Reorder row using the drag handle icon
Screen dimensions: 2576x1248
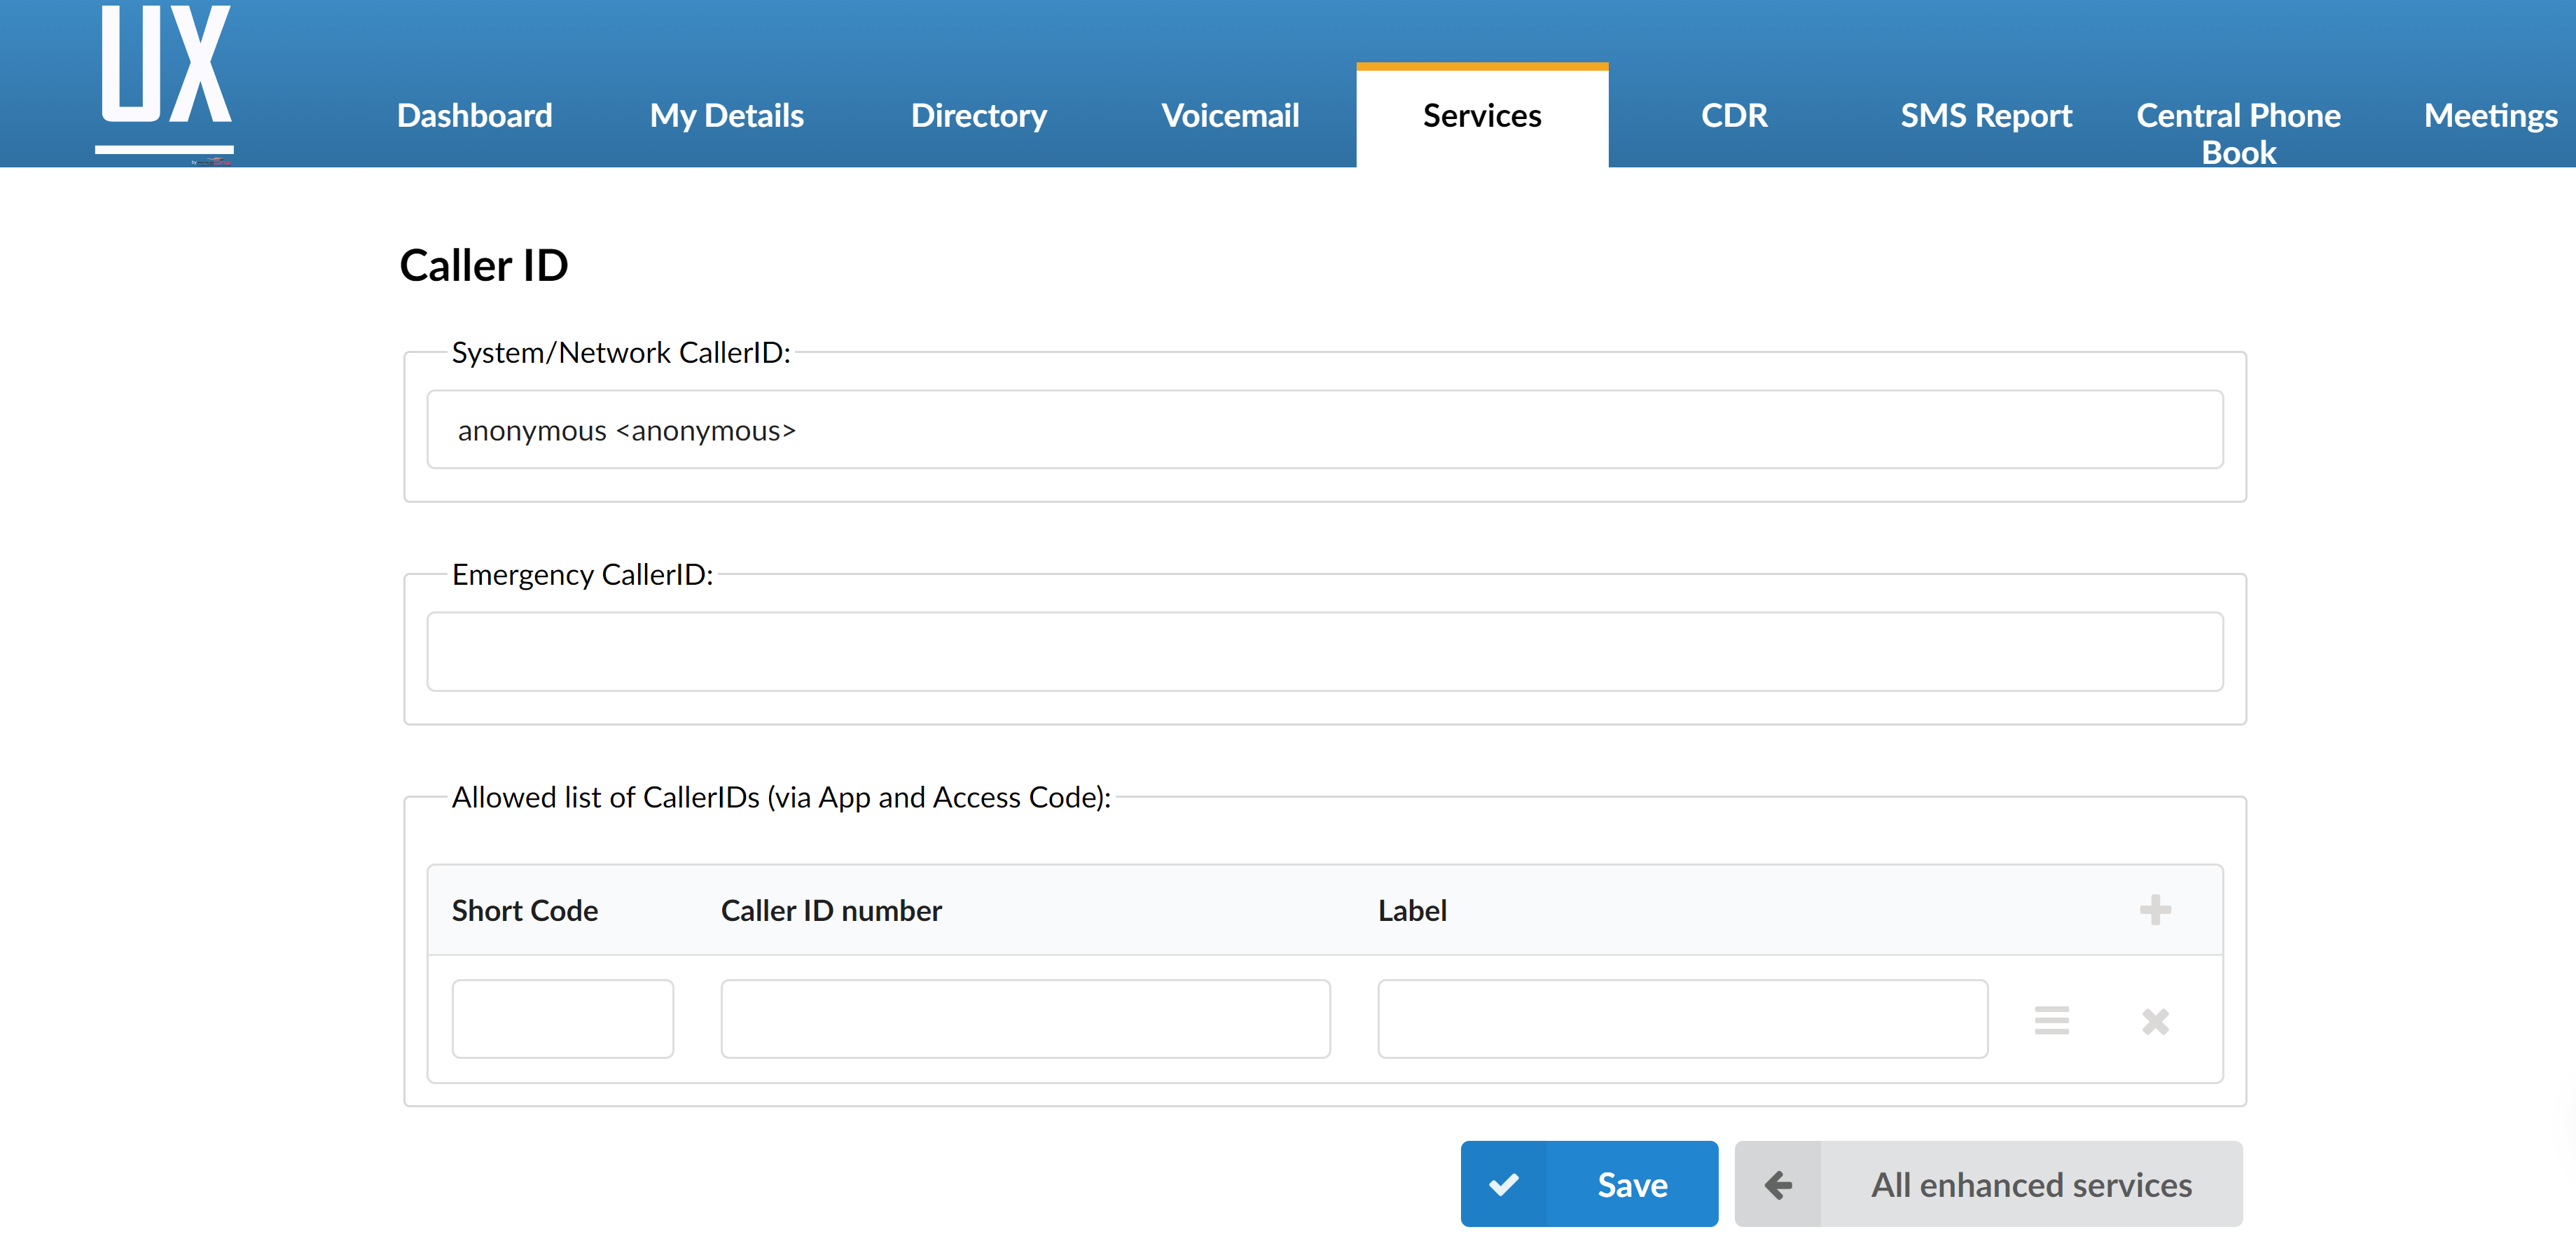[x=2051, y=1020]
